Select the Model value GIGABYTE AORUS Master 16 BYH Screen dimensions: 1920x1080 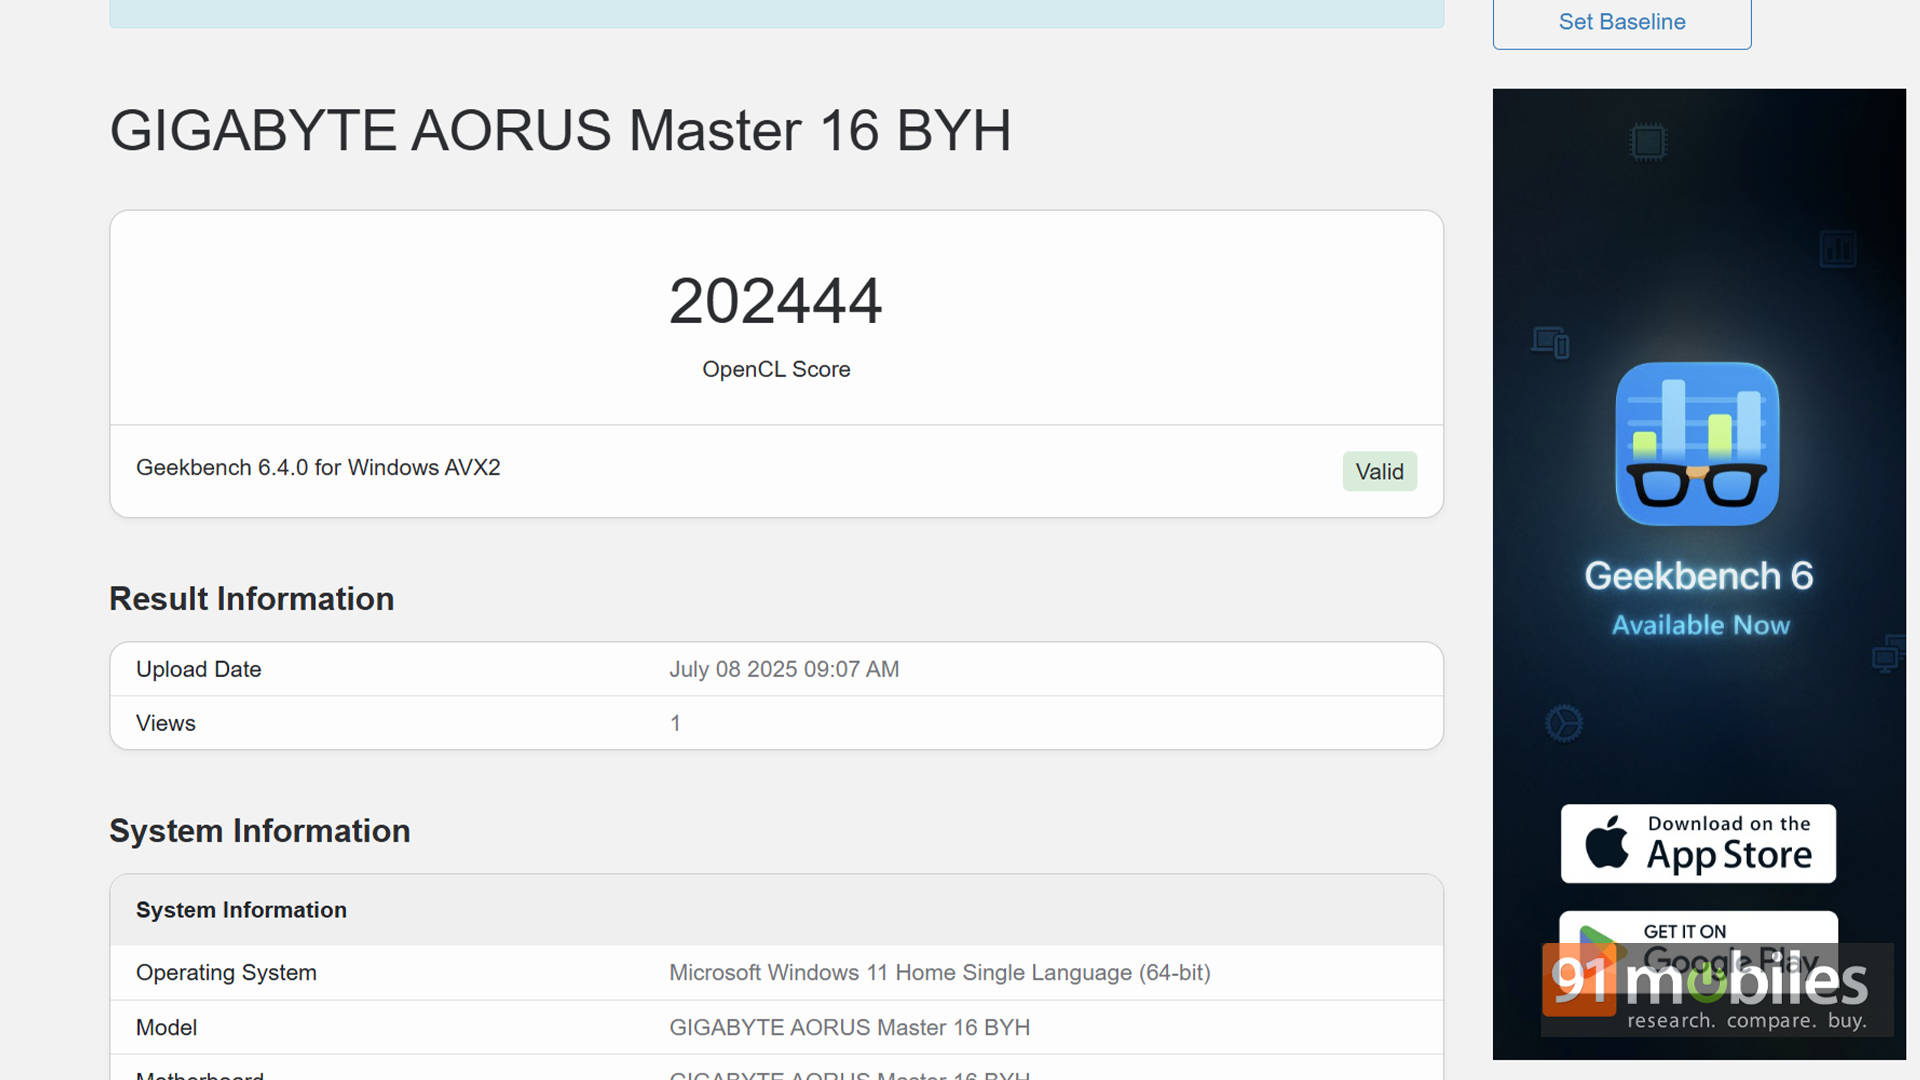click(849, 1027)
